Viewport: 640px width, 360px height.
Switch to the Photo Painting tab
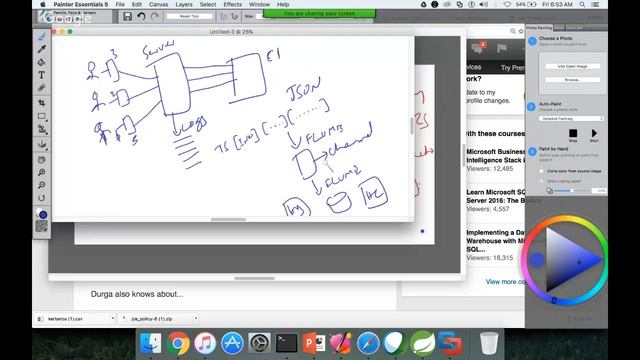539,27
